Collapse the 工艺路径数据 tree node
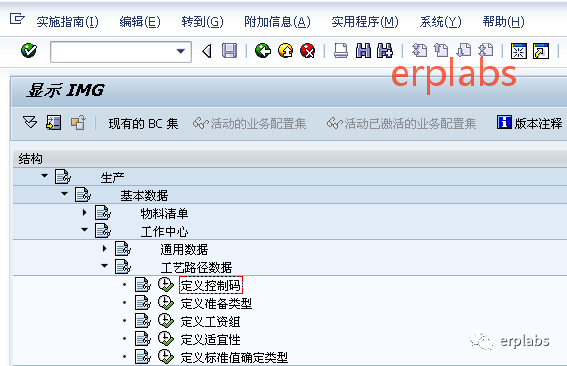This screenshot has width=567, height=366. 104,266
